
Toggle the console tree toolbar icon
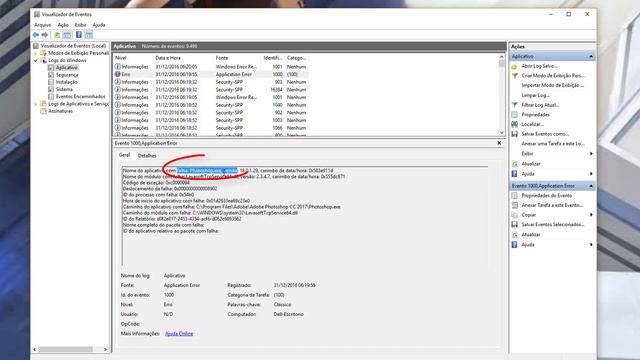click(67, 35)
